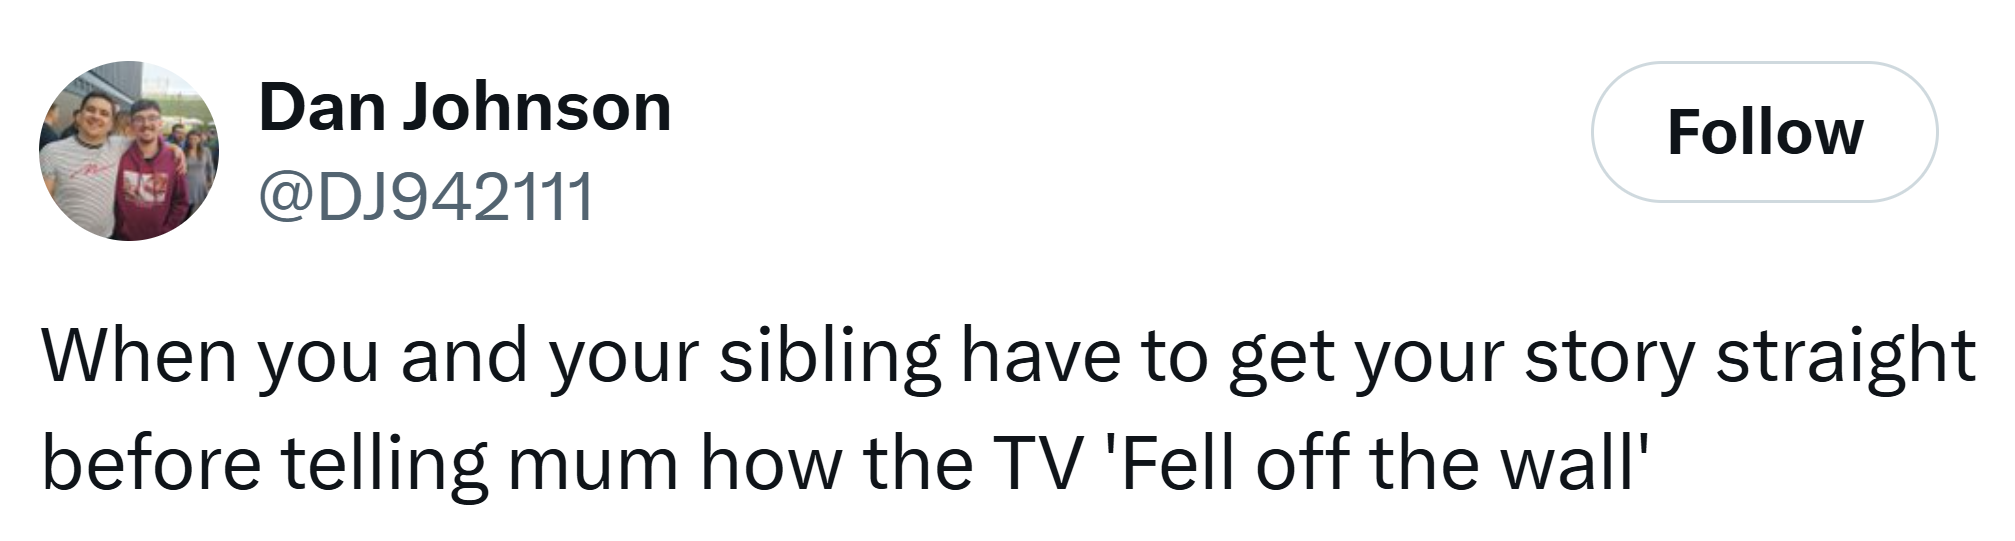2015x541 pixels.
Task: Open Dan Johnson's profile picture
Action: coord(128,151)
